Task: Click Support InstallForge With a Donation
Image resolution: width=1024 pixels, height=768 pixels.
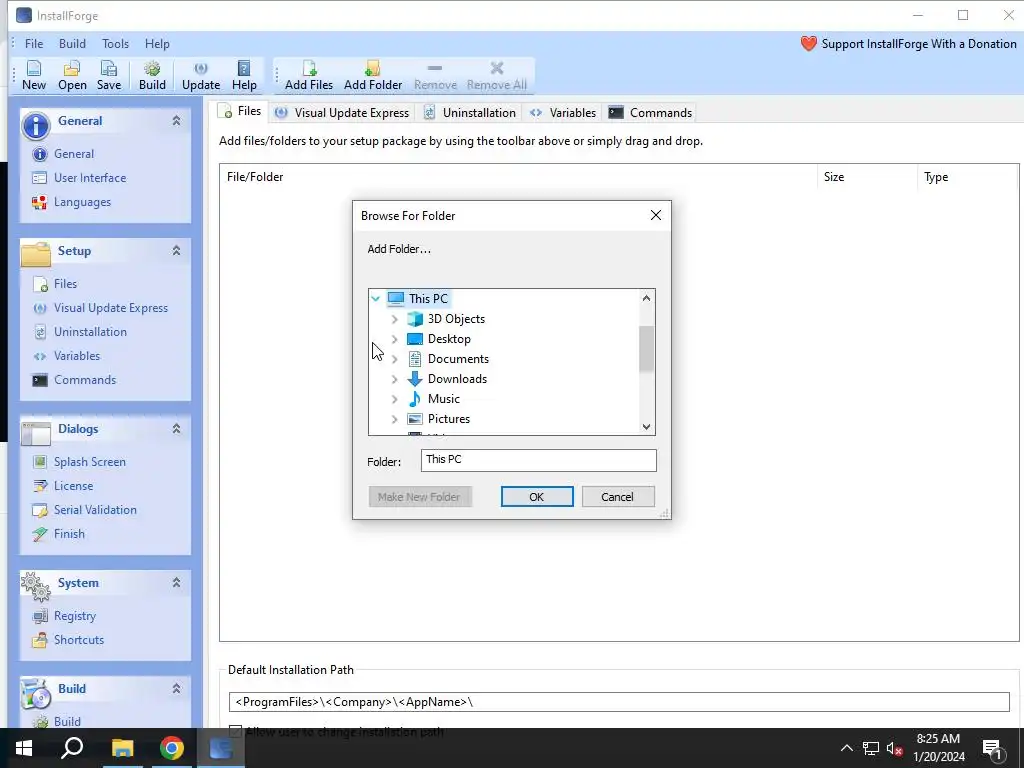Action: pos(919,44)
